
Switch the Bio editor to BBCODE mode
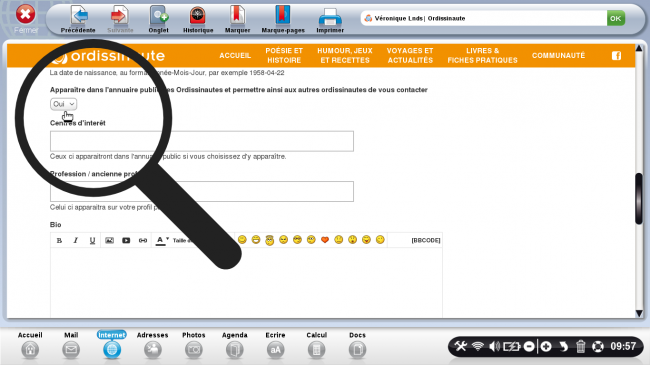pyautogui.click(x=426, y=241)
